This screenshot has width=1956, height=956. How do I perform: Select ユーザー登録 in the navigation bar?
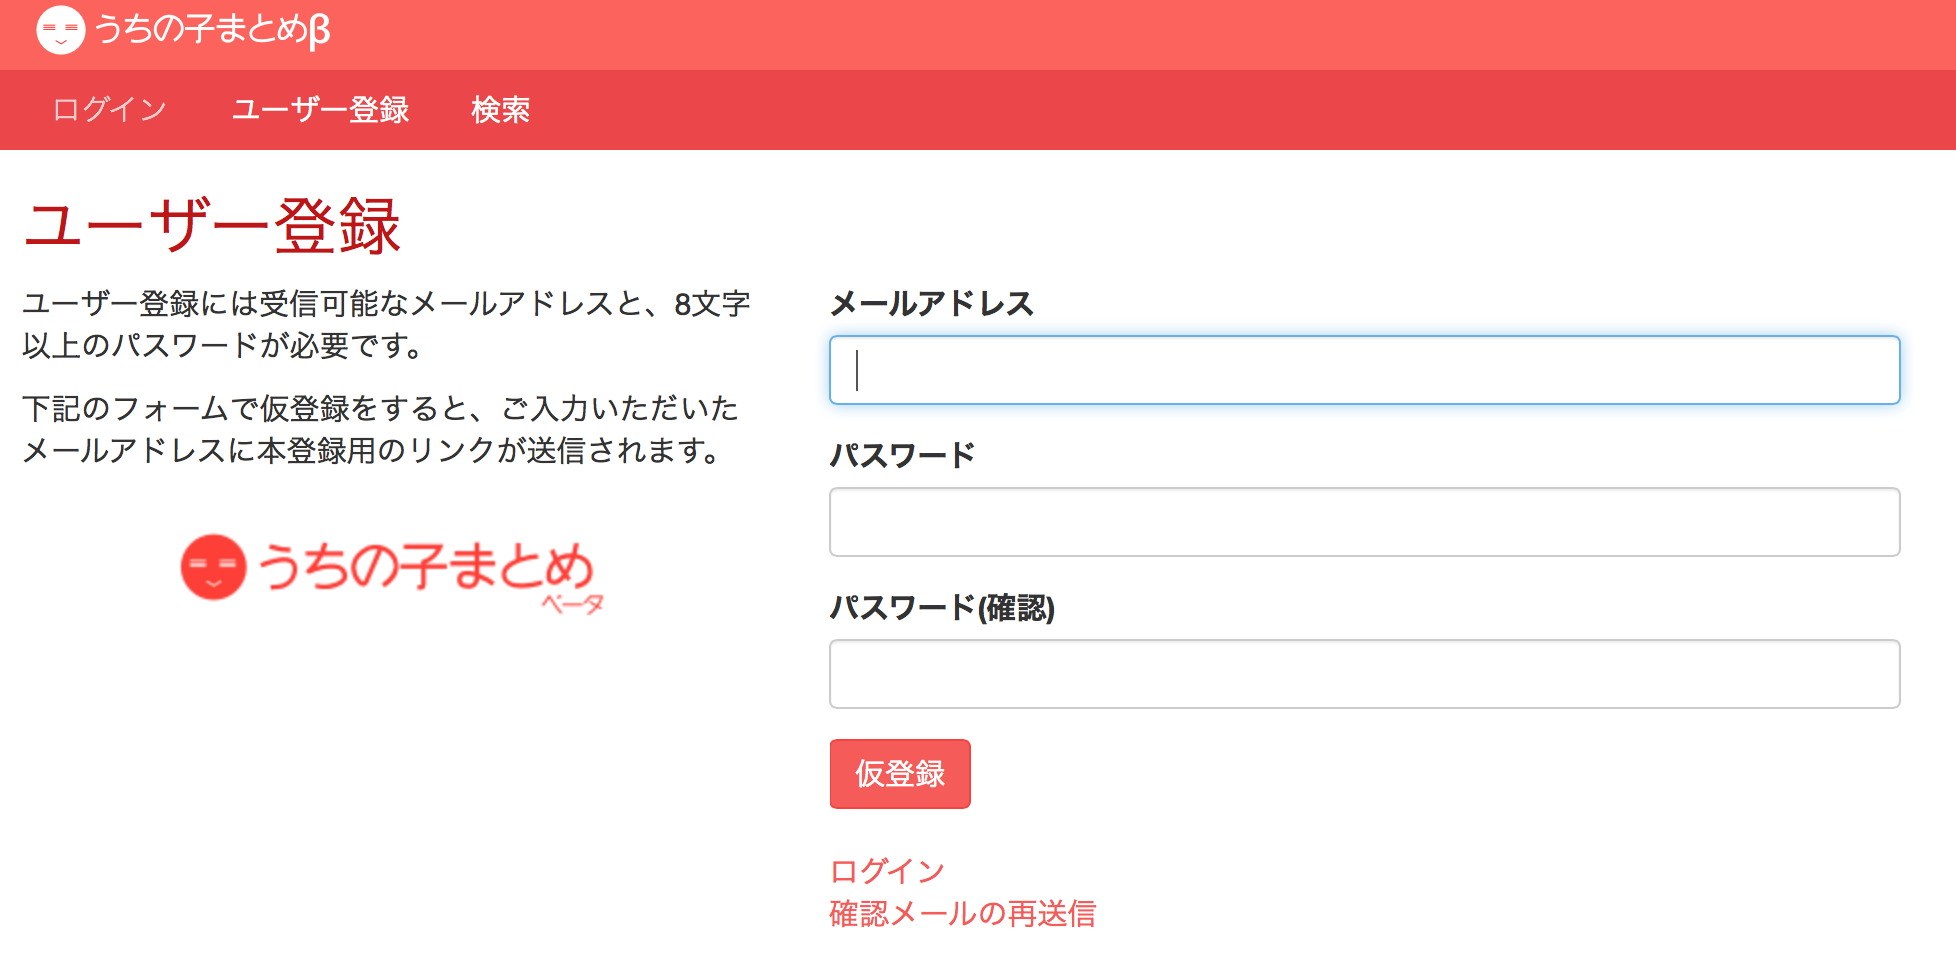[x=320, y=109]
